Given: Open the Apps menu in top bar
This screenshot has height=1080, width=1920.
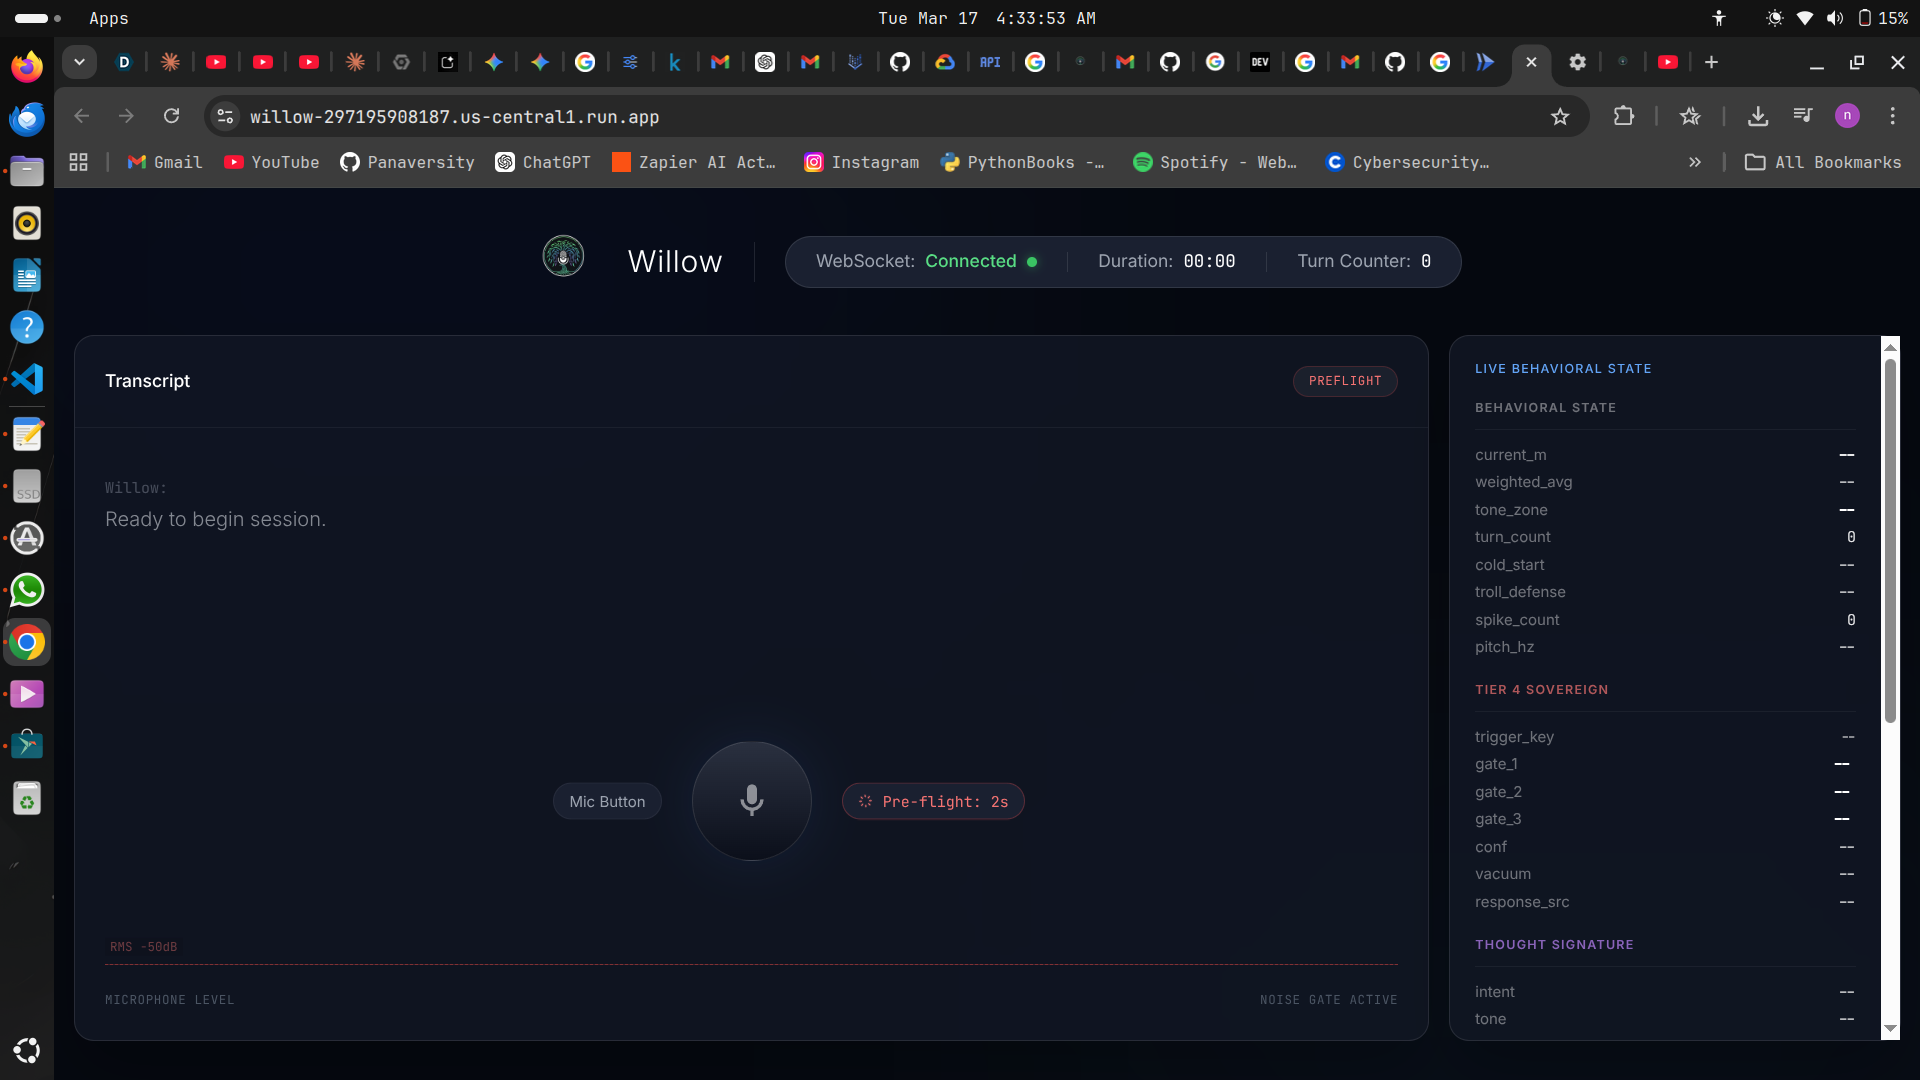Looking at the screenshot, I should (108, 18).
